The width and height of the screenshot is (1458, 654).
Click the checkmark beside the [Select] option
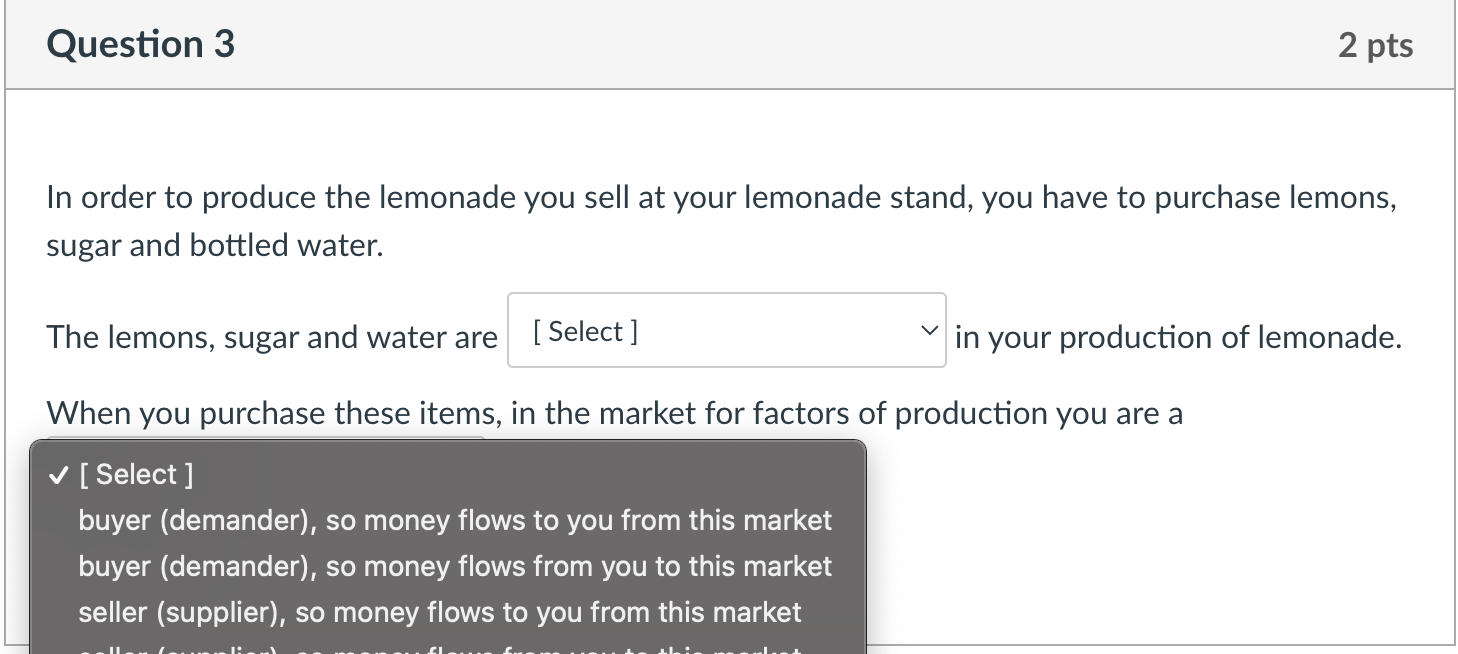[x=57, y=475]
